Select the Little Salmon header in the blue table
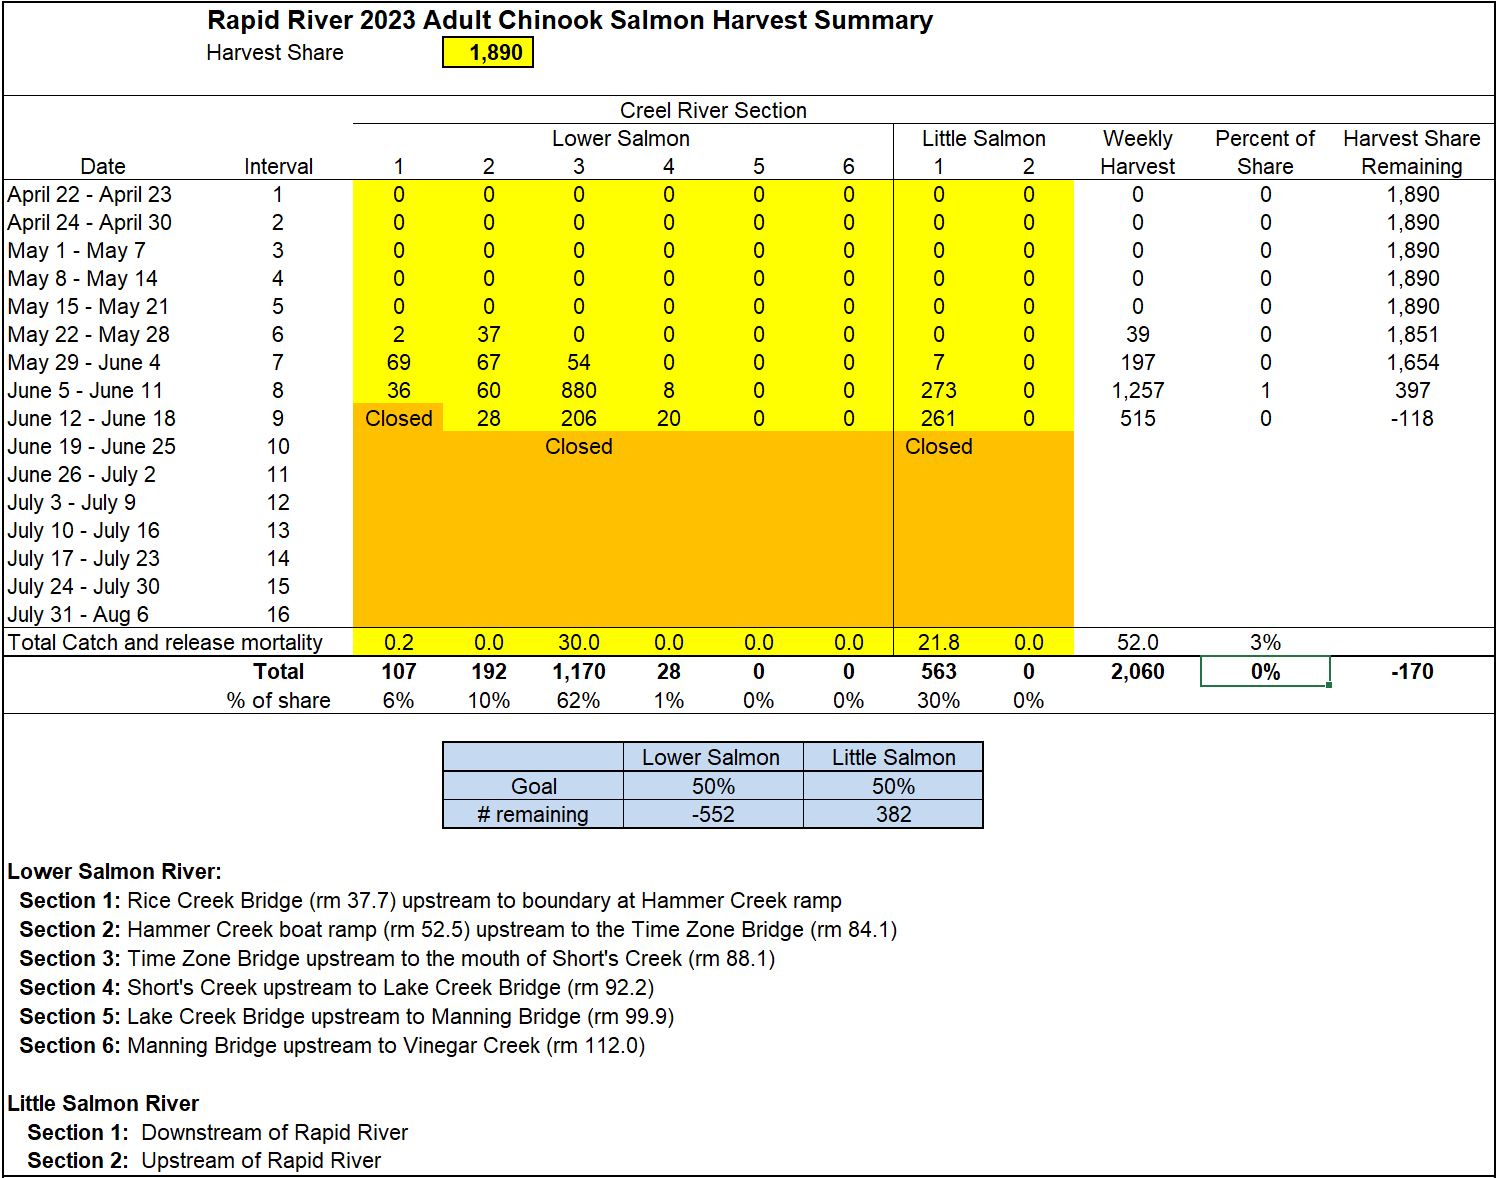The height and width of the screenshot is (1178, 1499). coord(893,757)
